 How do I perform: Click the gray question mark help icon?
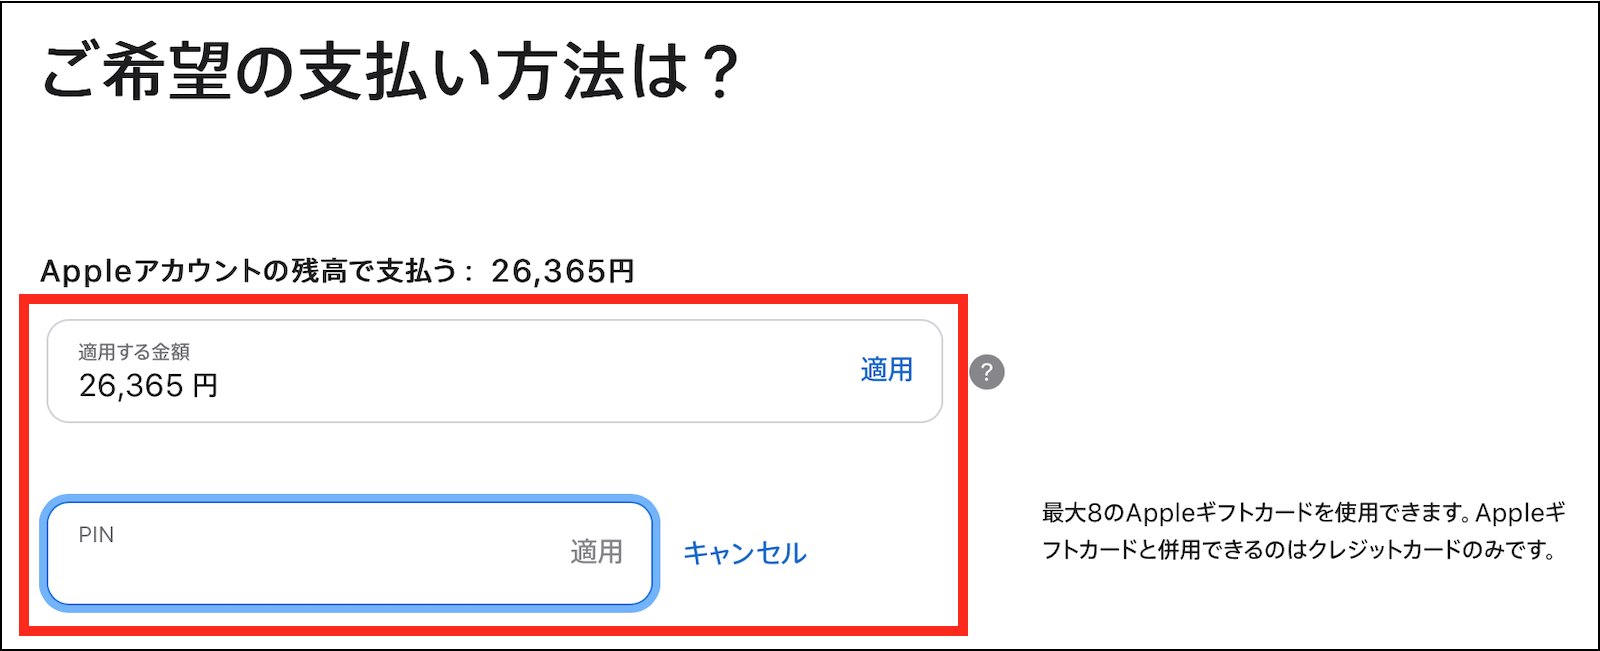987,372
